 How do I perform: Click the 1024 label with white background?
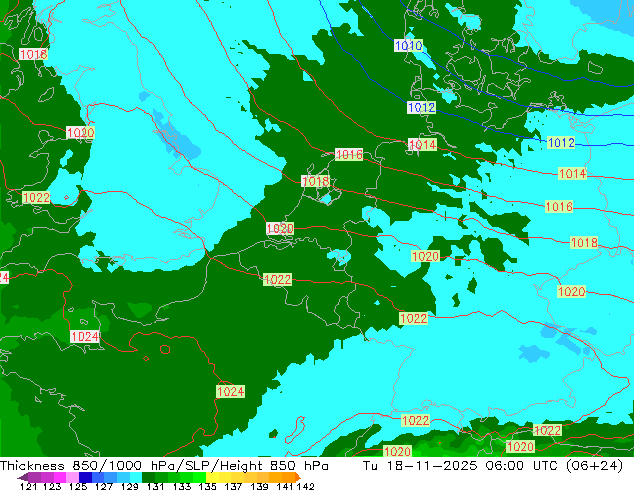(85, 336)
